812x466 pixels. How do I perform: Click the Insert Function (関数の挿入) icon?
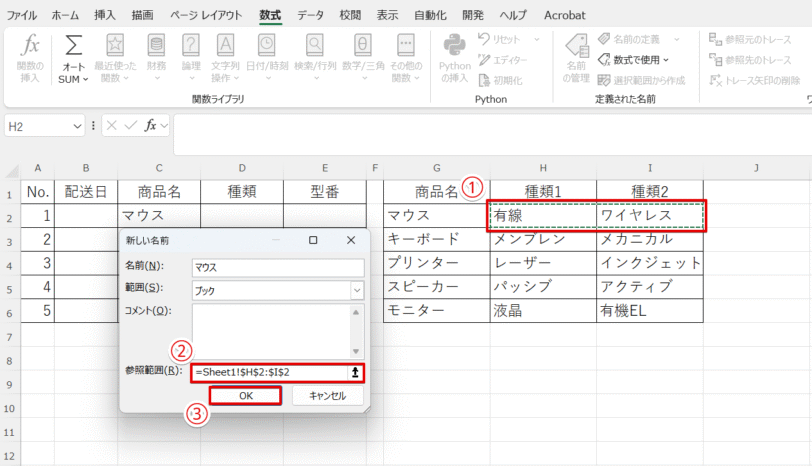pyautogui.click(x=30, y=45)
